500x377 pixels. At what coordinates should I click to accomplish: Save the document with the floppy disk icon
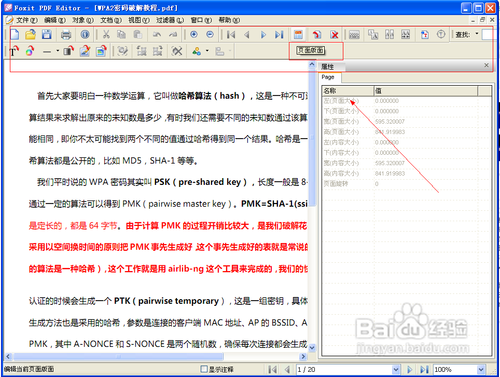(46, 34)
